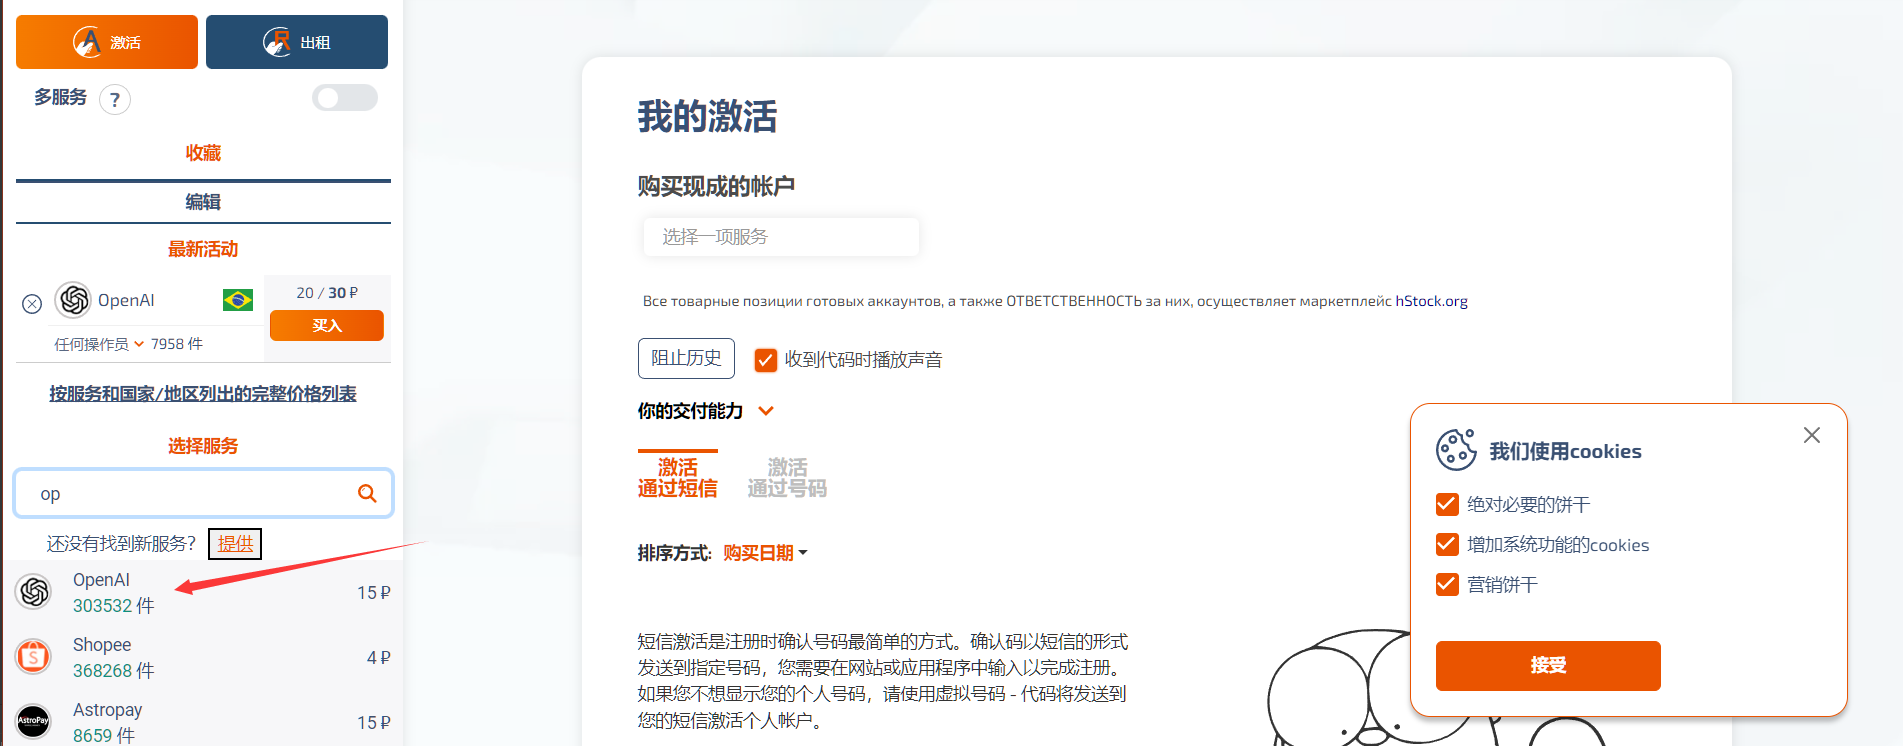The image size is (1903, 746).
Task: Open the full price list link
Action: (203, 394)
